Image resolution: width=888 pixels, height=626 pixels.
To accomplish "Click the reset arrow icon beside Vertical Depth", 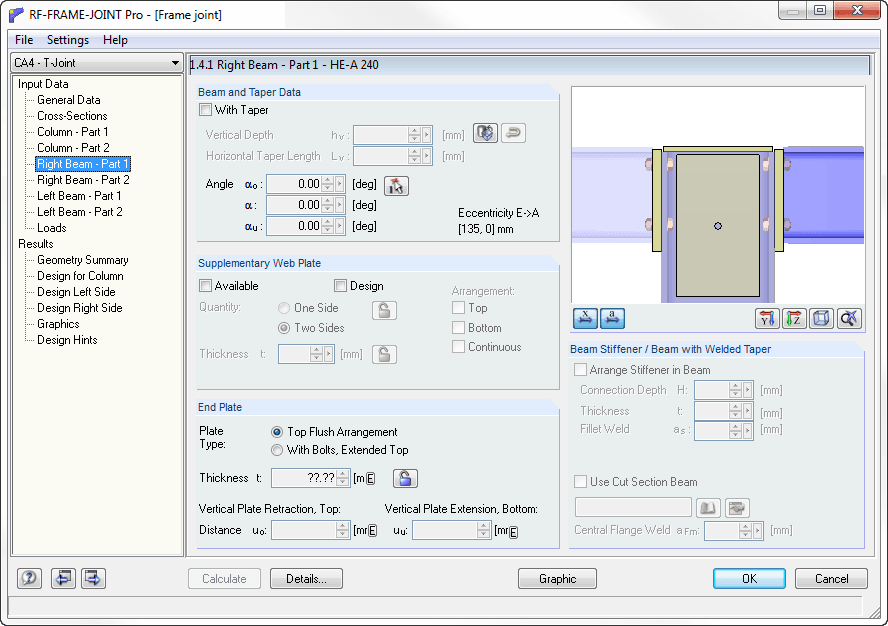I will pos(513,134).
